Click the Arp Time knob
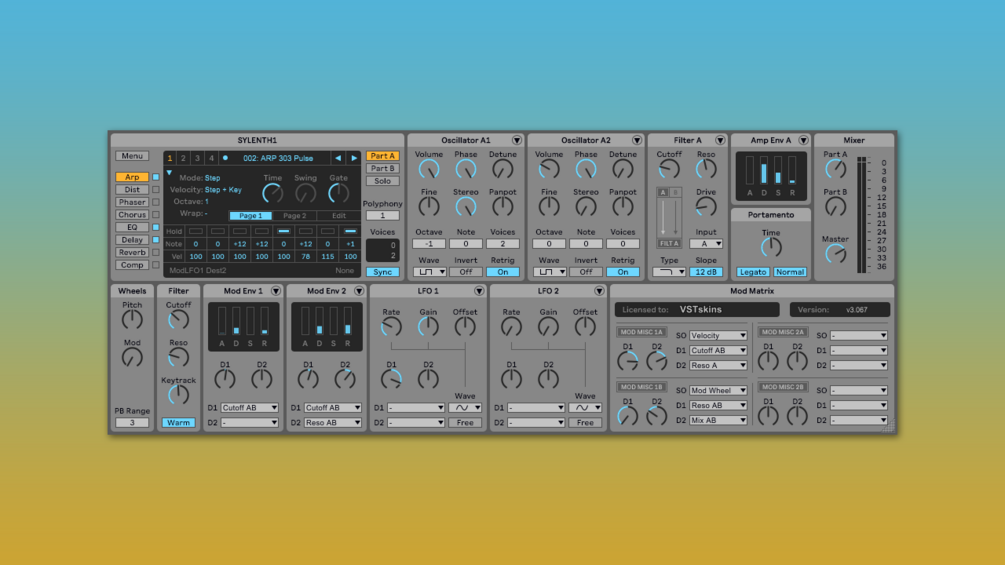This screenshot has width=1005, height=565. point(272,193)
